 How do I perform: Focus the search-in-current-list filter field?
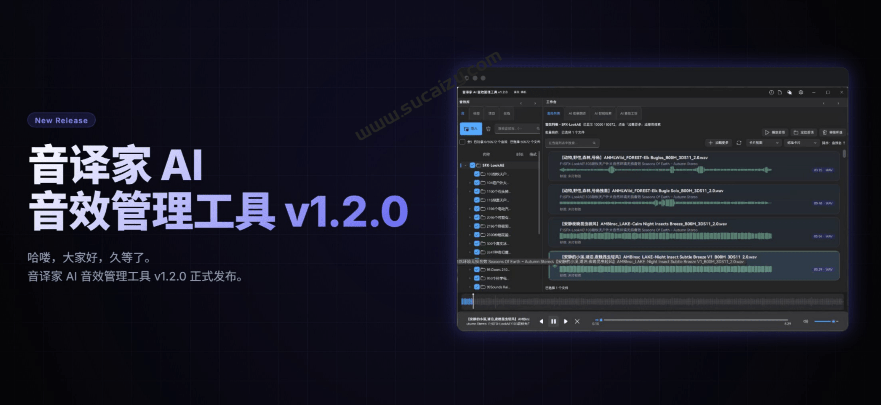(x=572, y=143)
